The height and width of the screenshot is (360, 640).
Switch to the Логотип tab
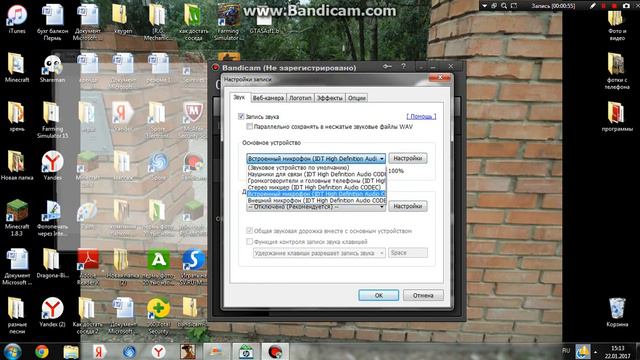pos(300,98)
